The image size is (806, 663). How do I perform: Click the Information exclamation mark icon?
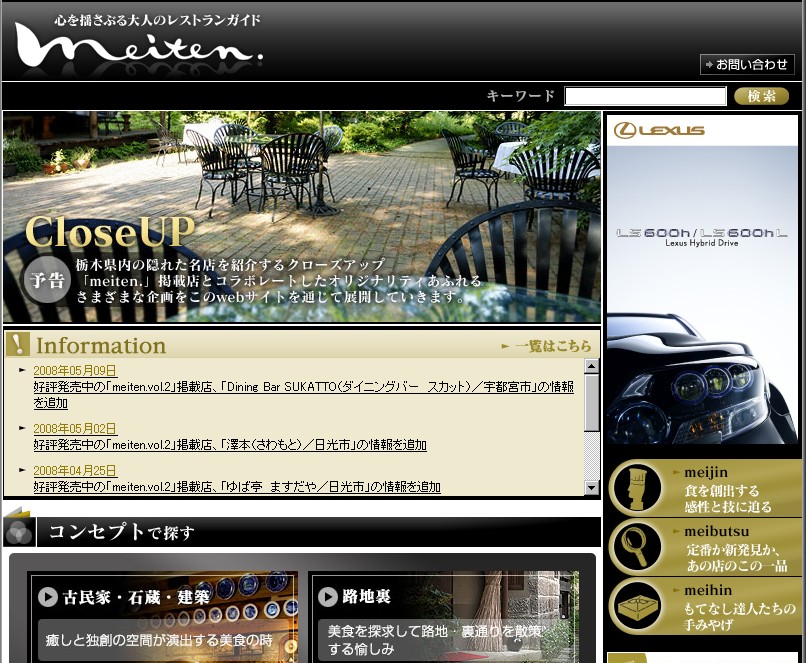pos(18,344)
